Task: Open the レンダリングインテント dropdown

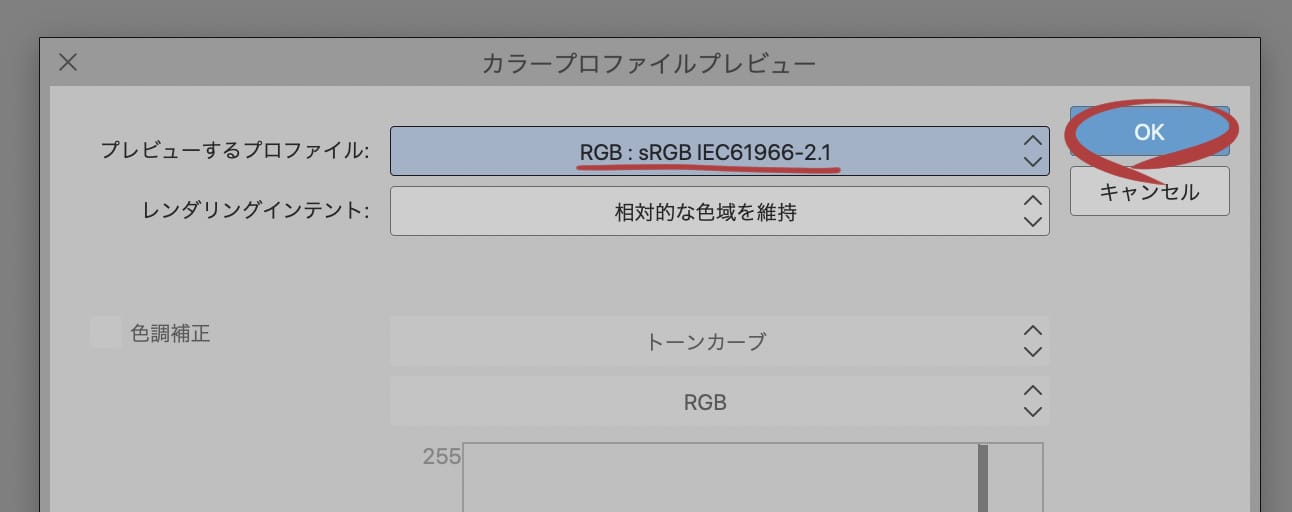Action: pos(719,211)
